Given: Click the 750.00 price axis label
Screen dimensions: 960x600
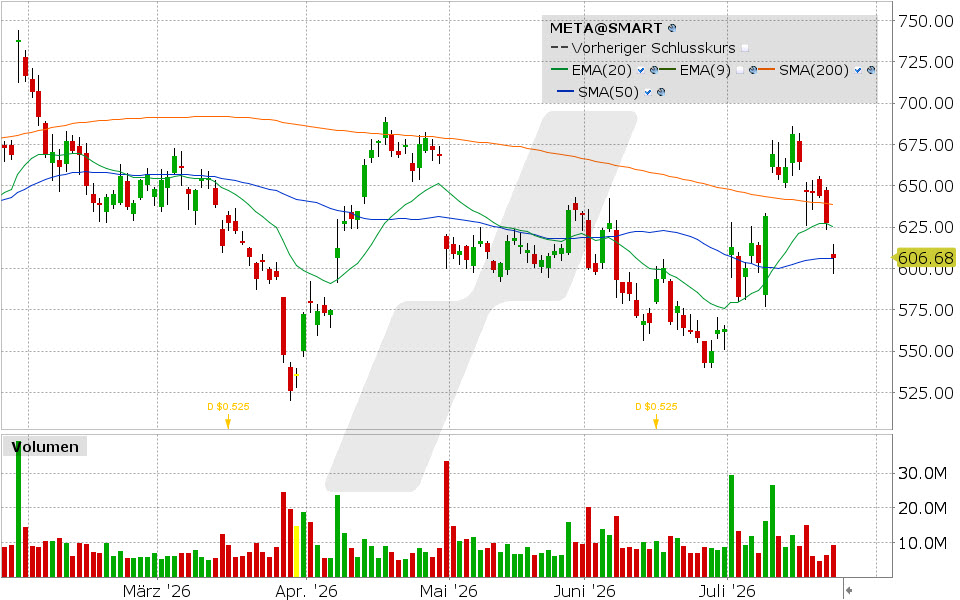Looking at the screenshot, I should 925,21.
